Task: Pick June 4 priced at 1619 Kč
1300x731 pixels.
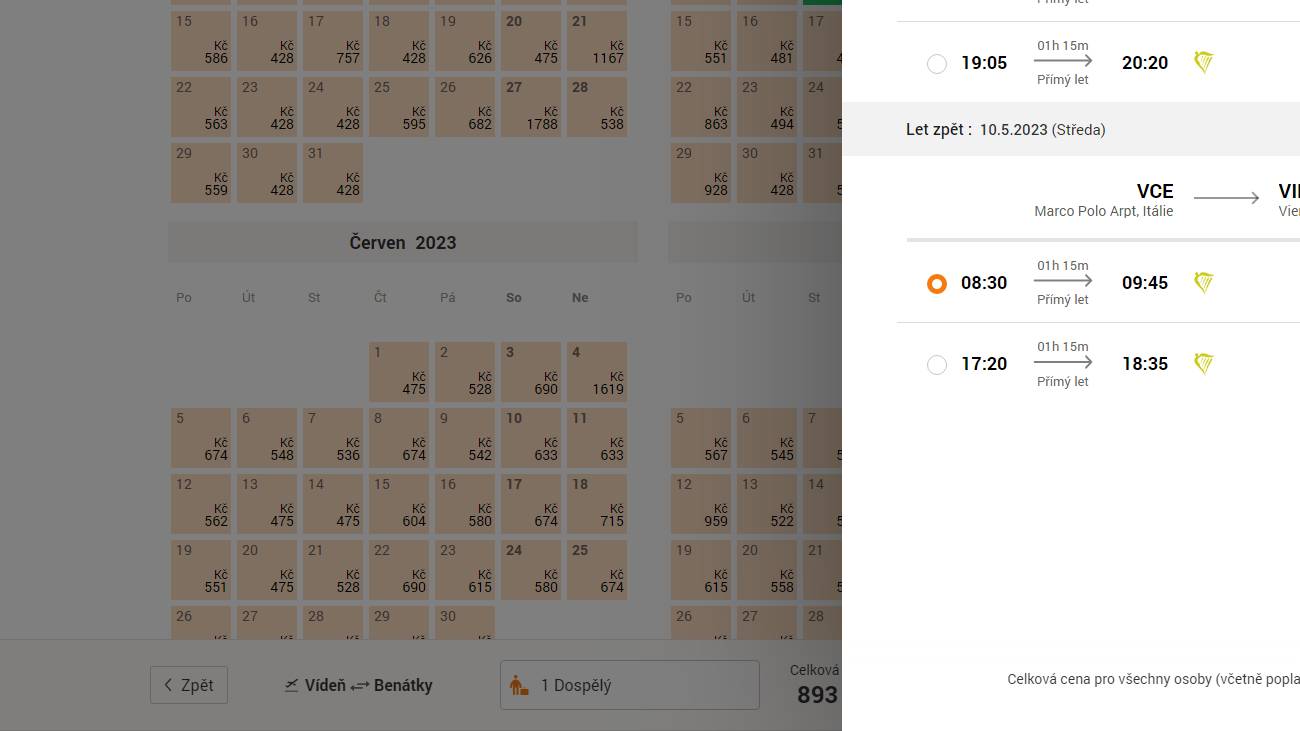Action: 597,372
